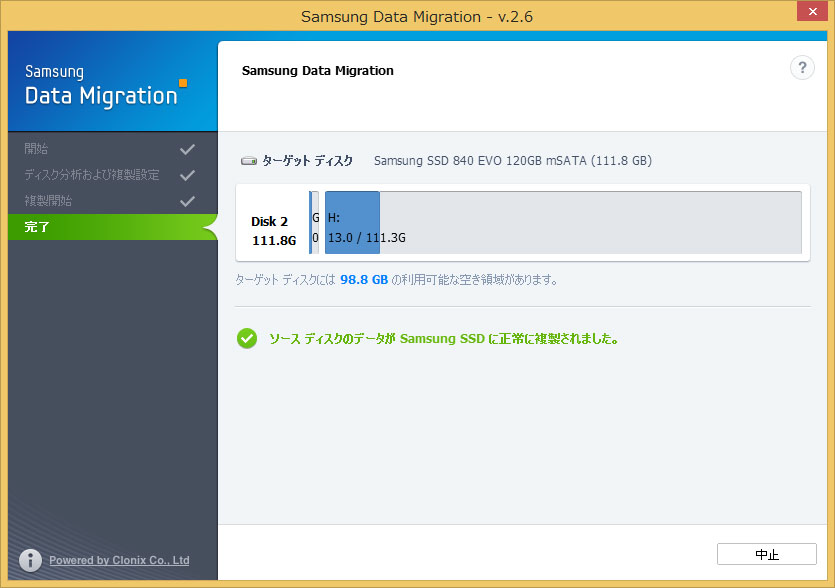This screenshot has width=835, height=588.
Task: Click the 13.0 / 111.3G capacity text
Action: pos(366,238)
